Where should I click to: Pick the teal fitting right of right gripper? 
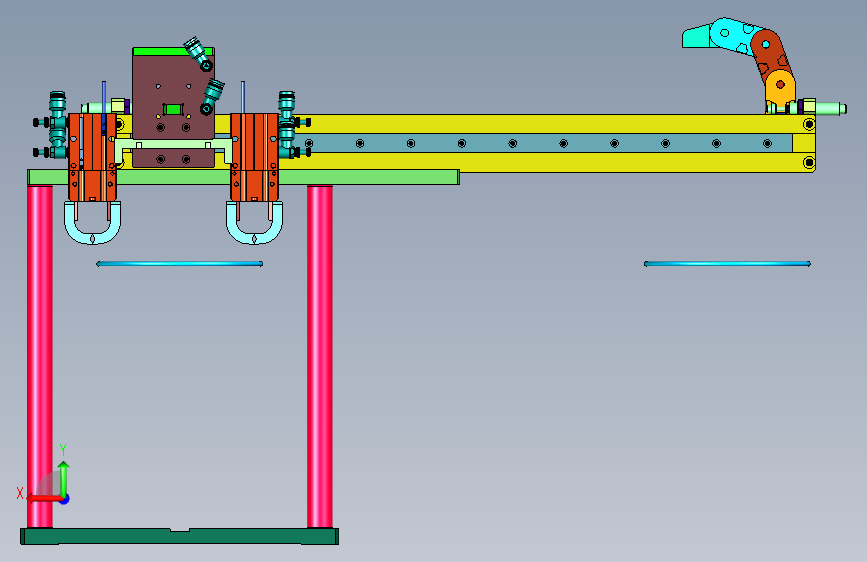click(x=286, y=125)
